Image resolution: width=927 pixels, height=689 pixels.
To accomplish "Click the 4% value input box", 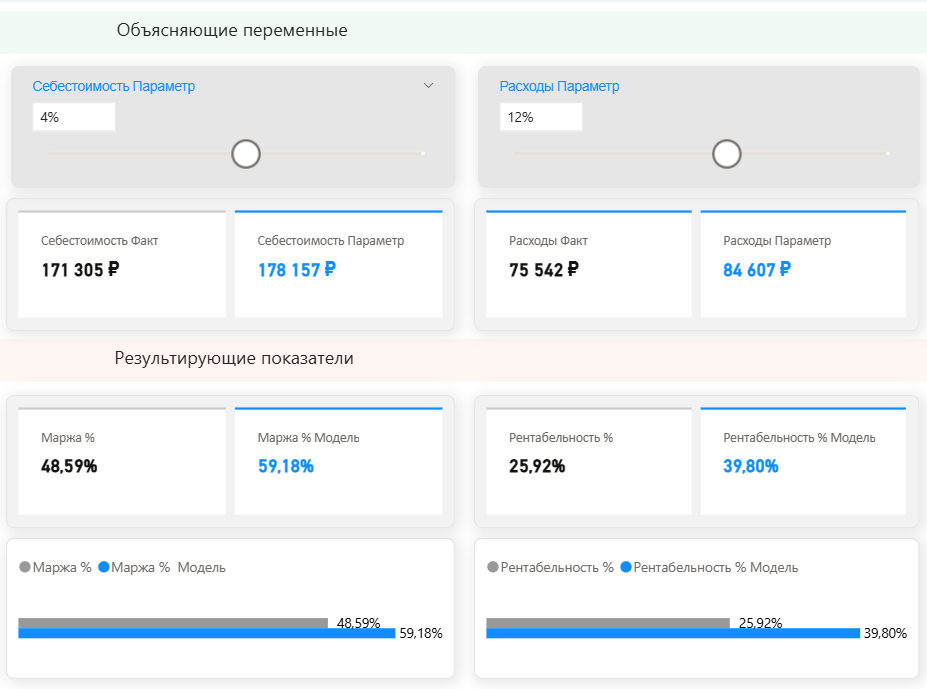I will (74, 117).
